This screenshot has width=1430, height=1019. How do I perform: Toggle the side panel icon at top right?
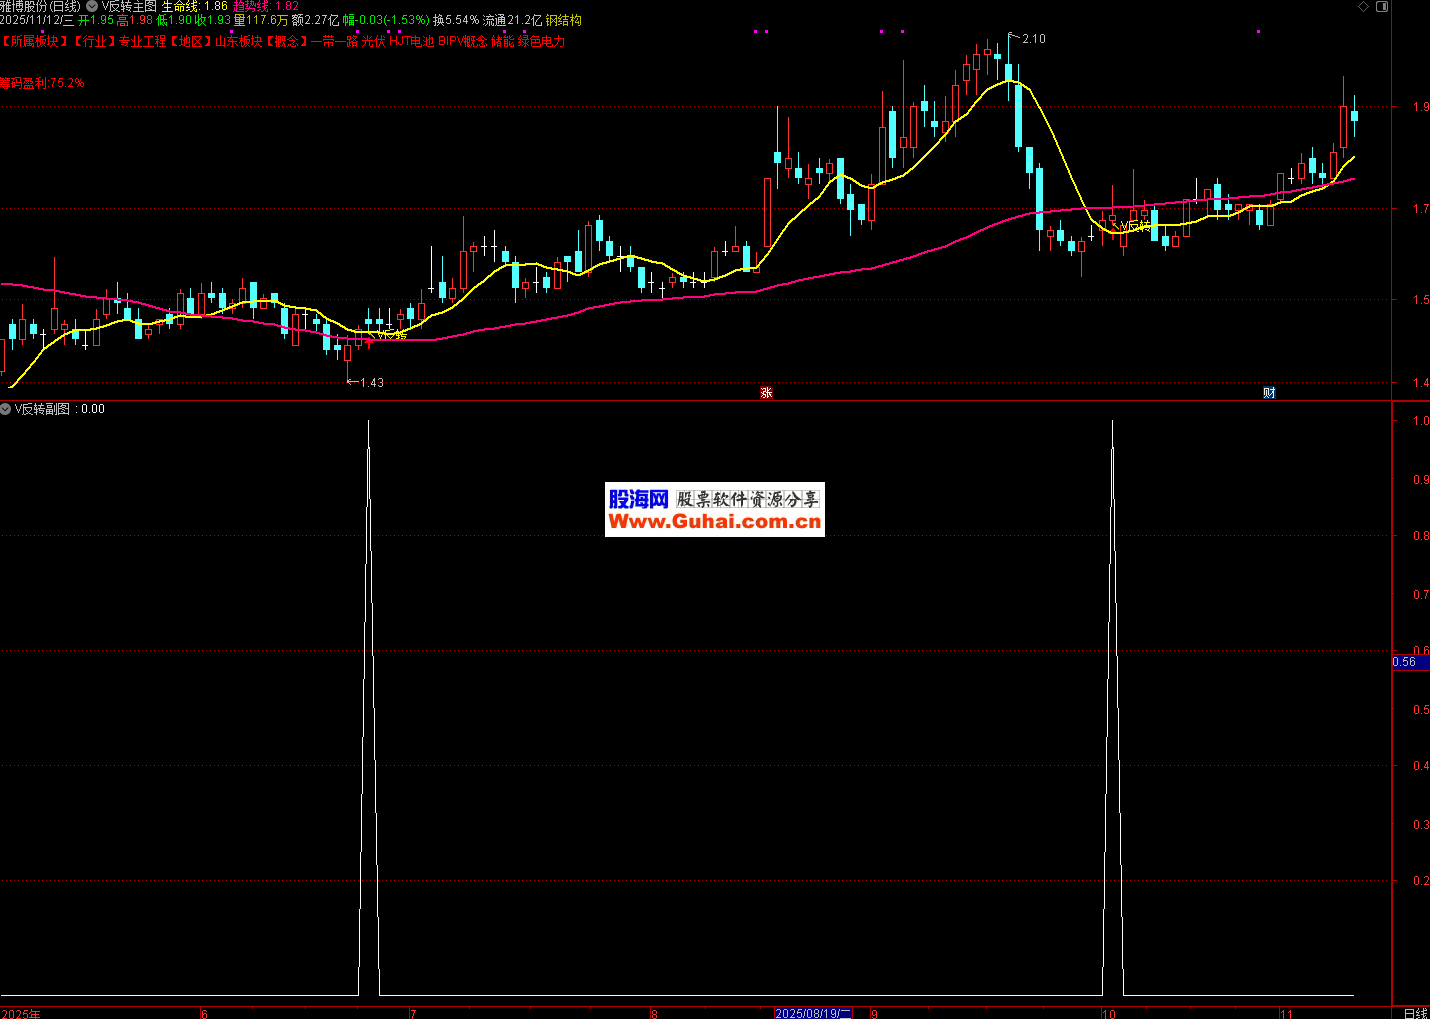tap(1382, 7)
